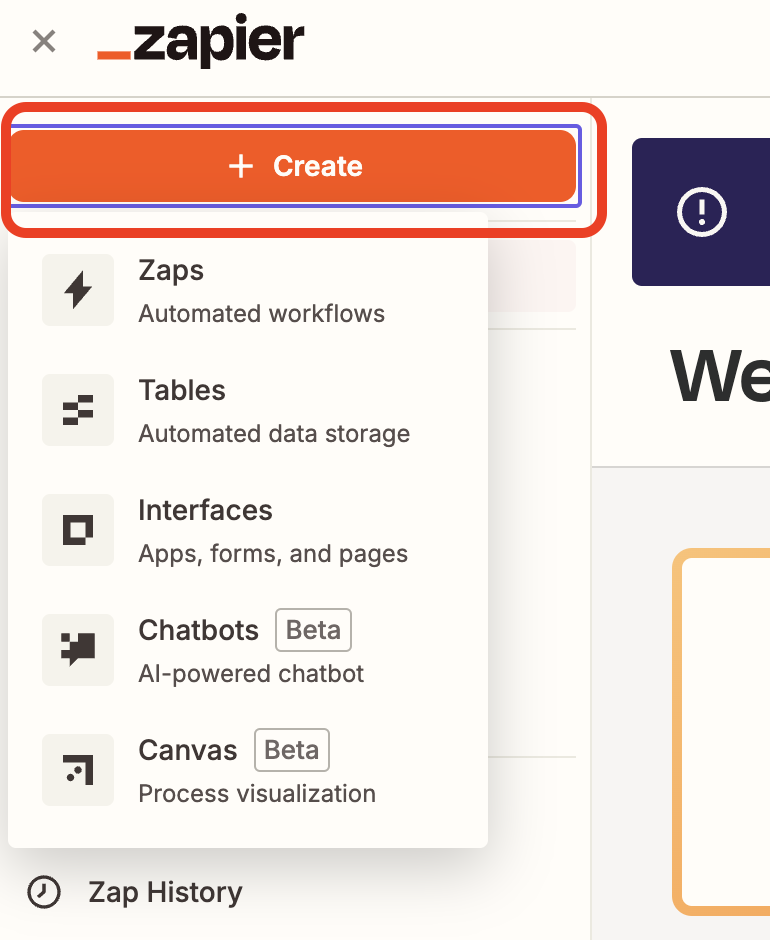
Task: Click the Zapier logo
Action: point(200,44)
